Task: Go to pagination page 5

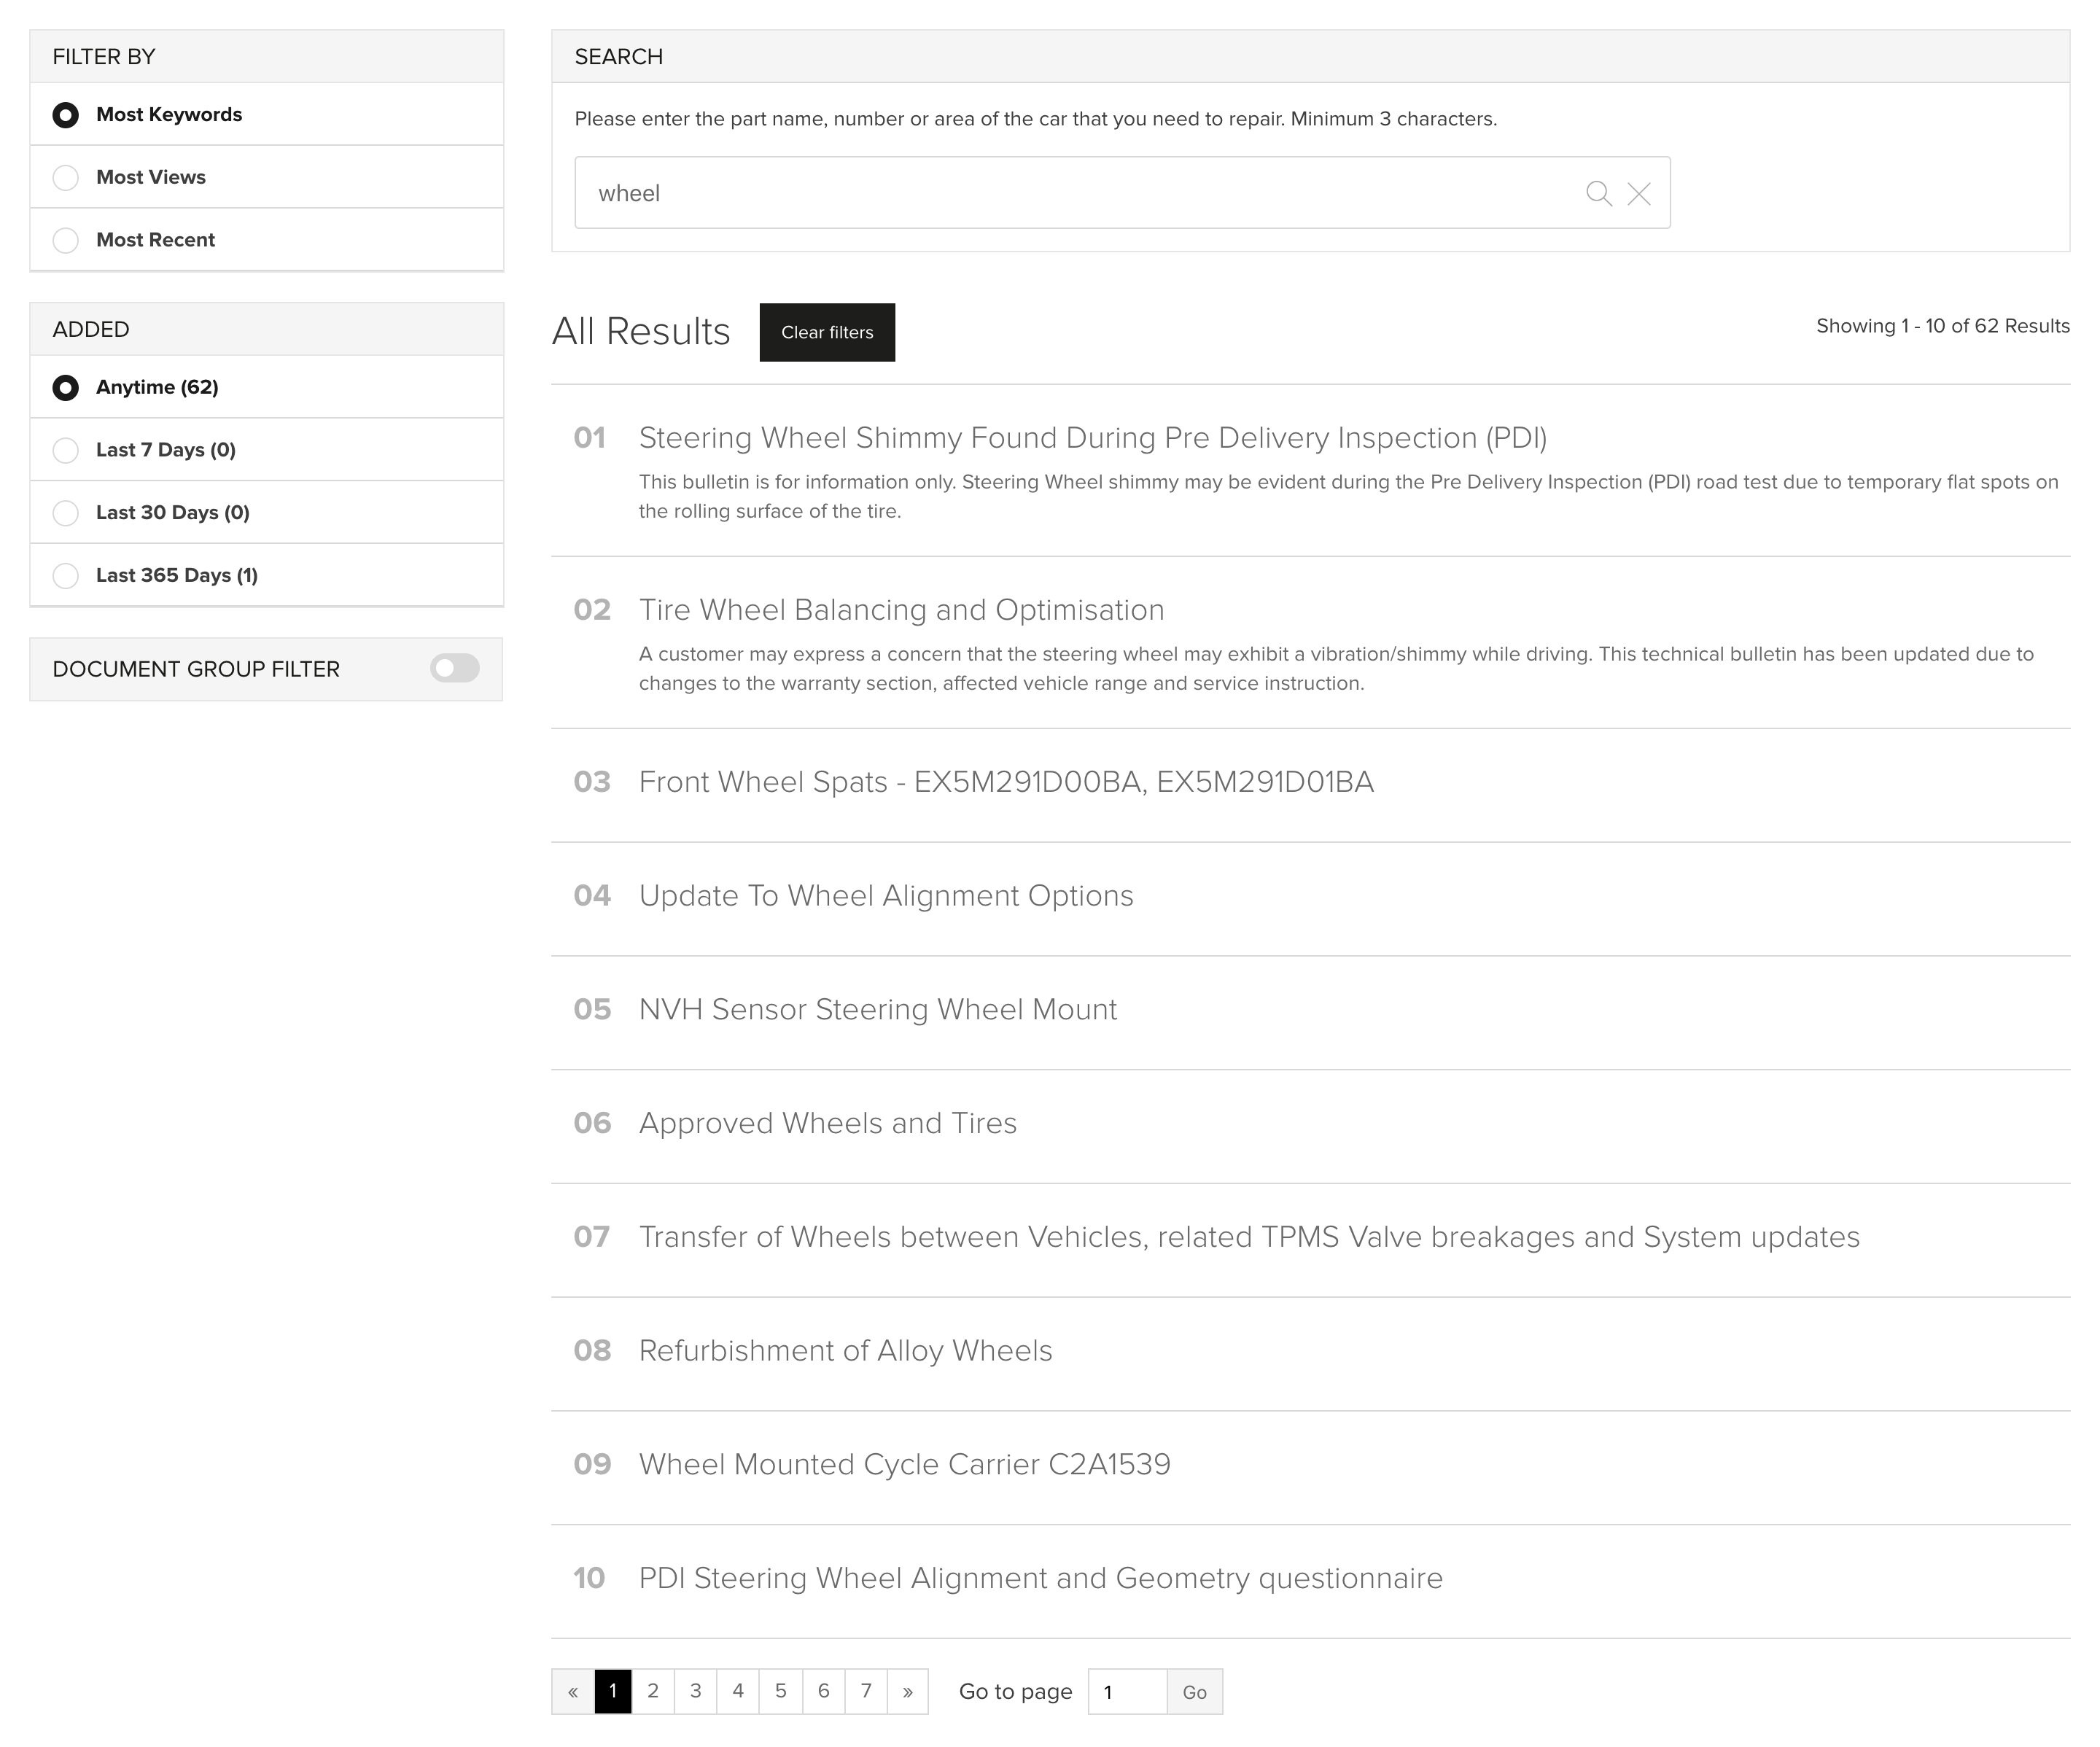Action: tap(781, 1692)
